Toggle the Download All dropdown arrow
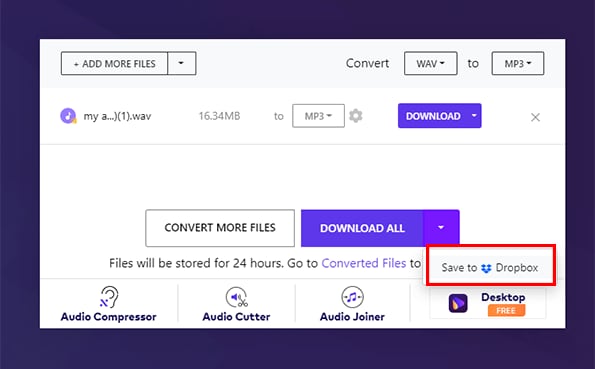595x369 pixels. 441,228
